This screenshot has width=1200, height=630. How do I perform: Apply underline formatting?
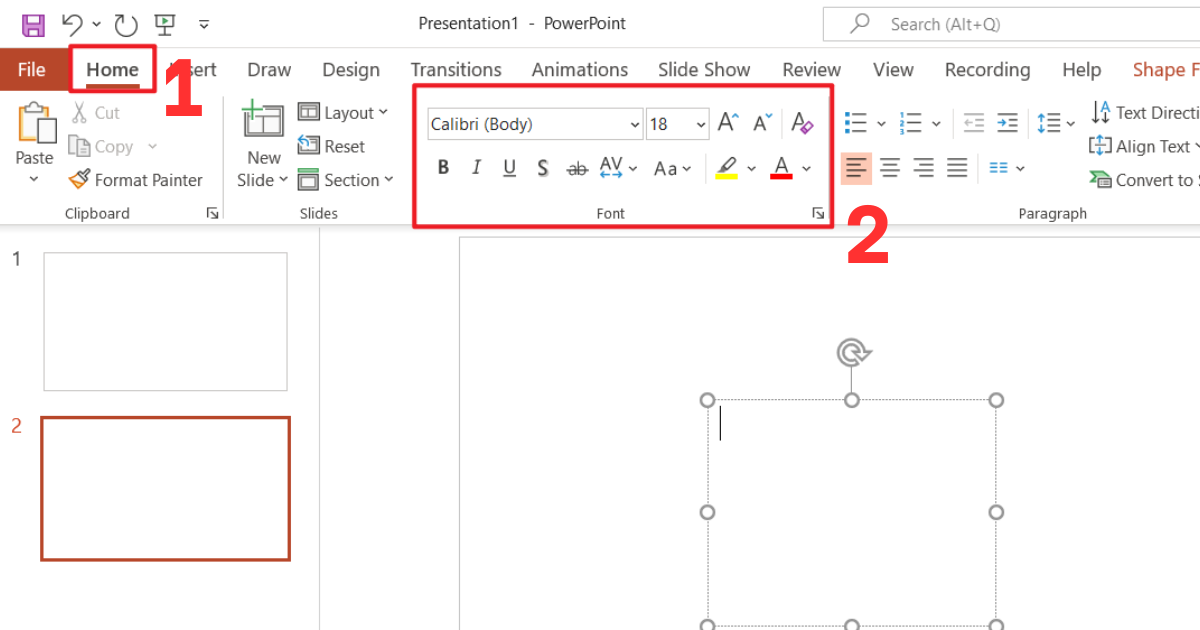pos(509,167)
